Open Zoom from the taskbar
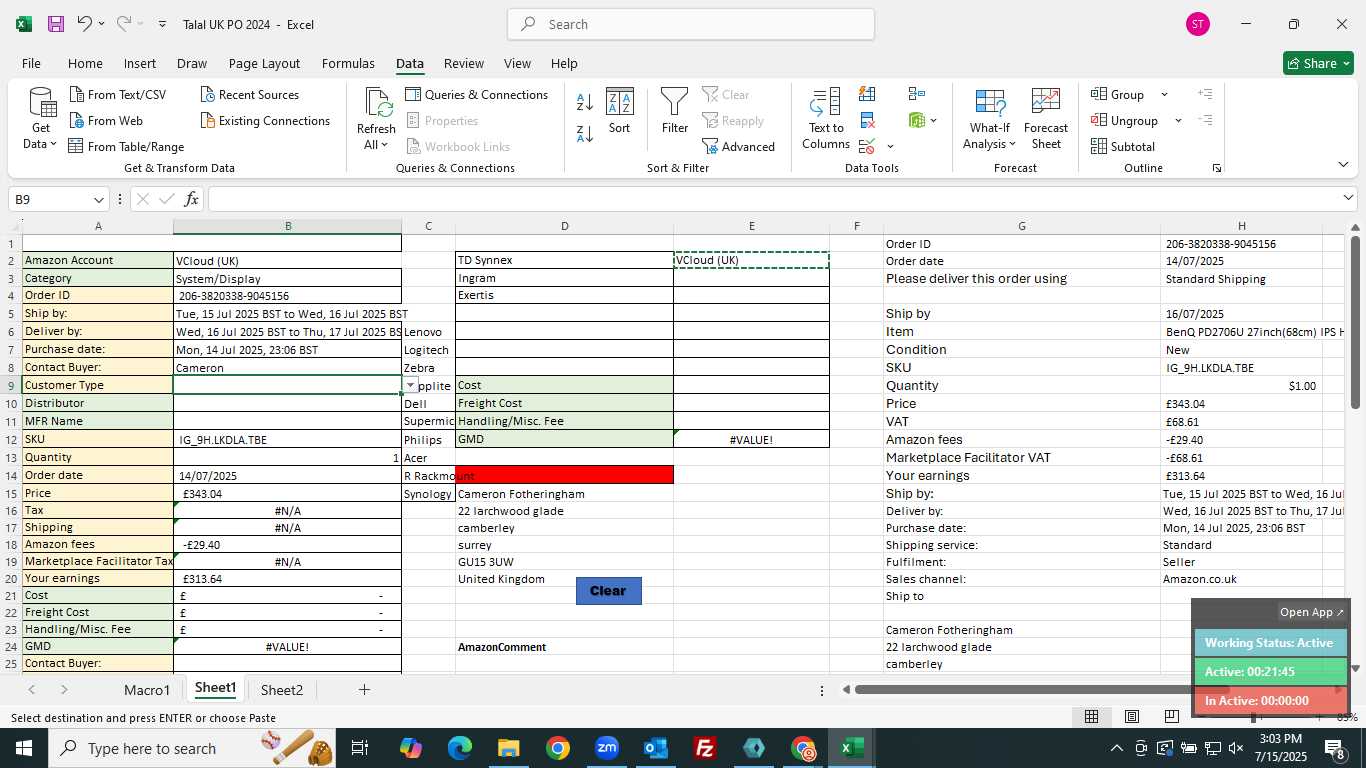The height and width of the screenshot is (768, 1366). click(607, 748)
